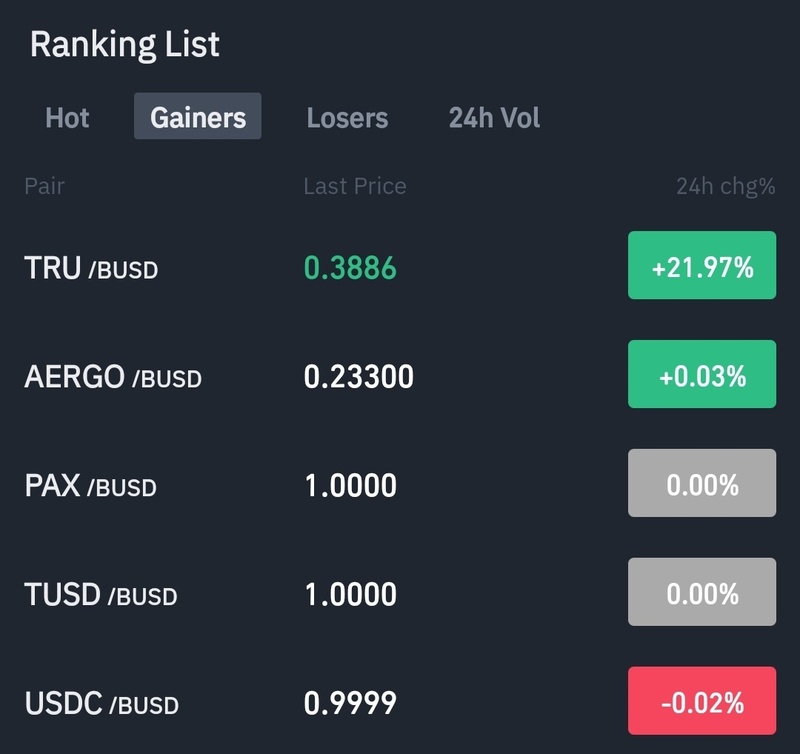The height and width of the screenshot is (754, 800).
Task: Open the TRU /BUSD pair
Action: (91, 267)
